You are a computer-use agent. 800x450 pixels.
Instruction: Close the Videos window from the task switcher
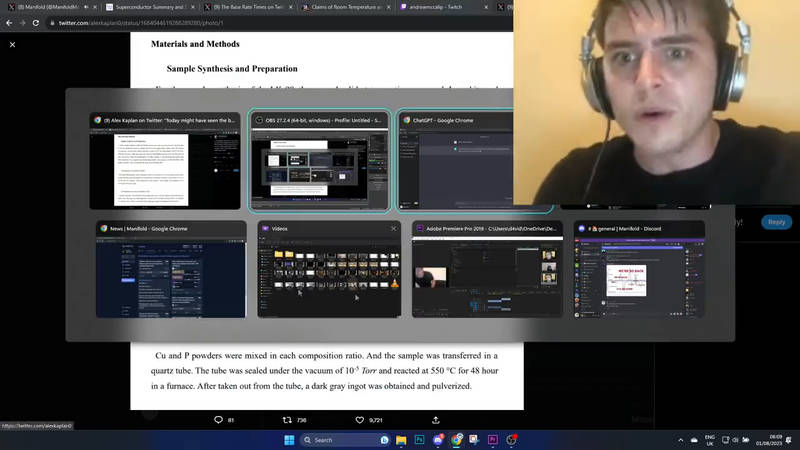tap(393, 229)
